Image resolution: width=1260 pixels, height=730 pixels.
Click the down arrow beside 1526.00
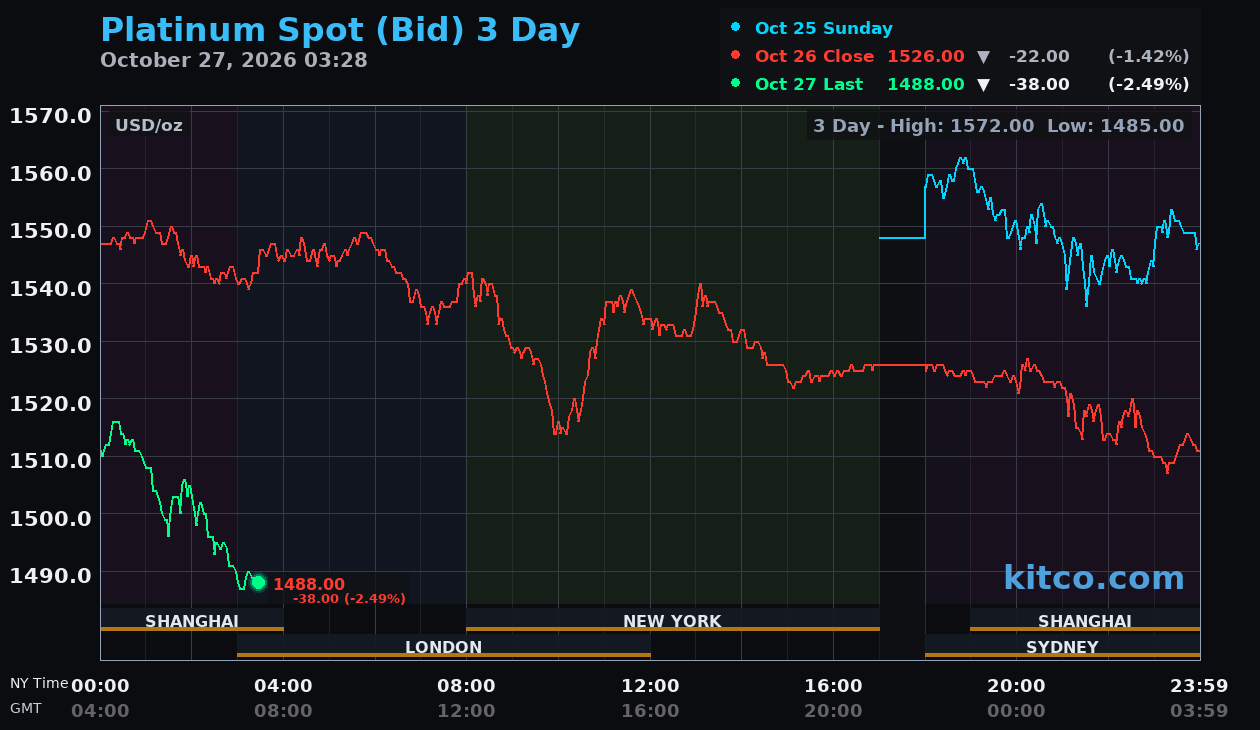983,57
